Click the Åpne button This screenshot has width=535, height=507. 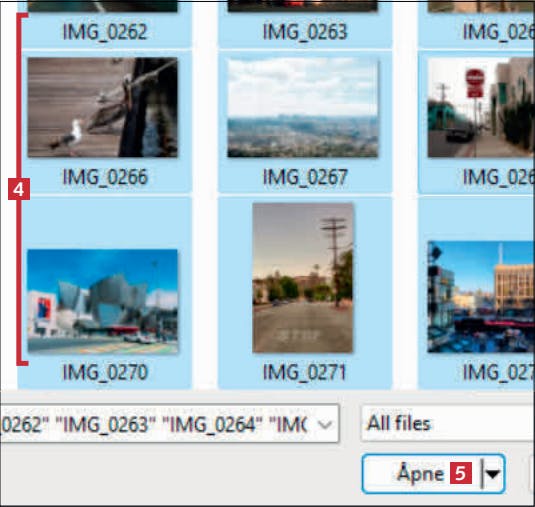(x=421, y=474)
